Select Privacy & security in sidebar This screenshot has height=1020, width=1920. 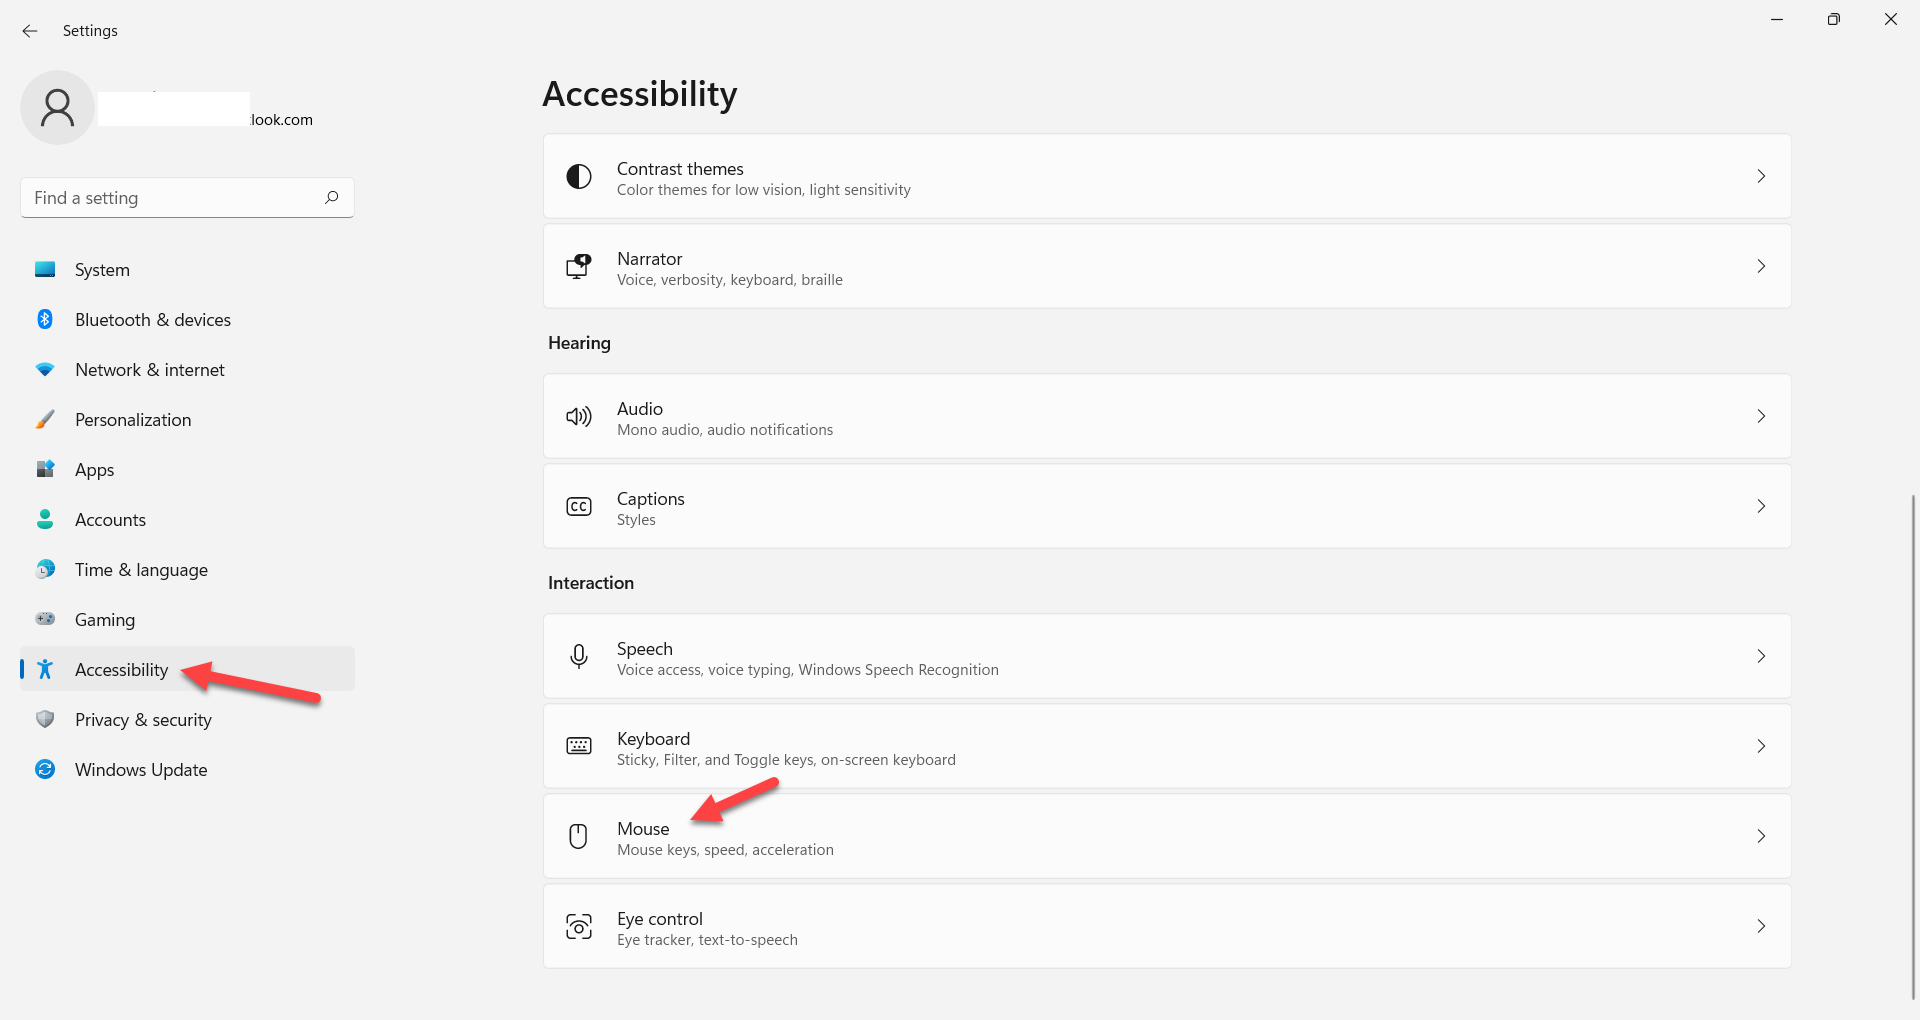click(x=143, y=720)
